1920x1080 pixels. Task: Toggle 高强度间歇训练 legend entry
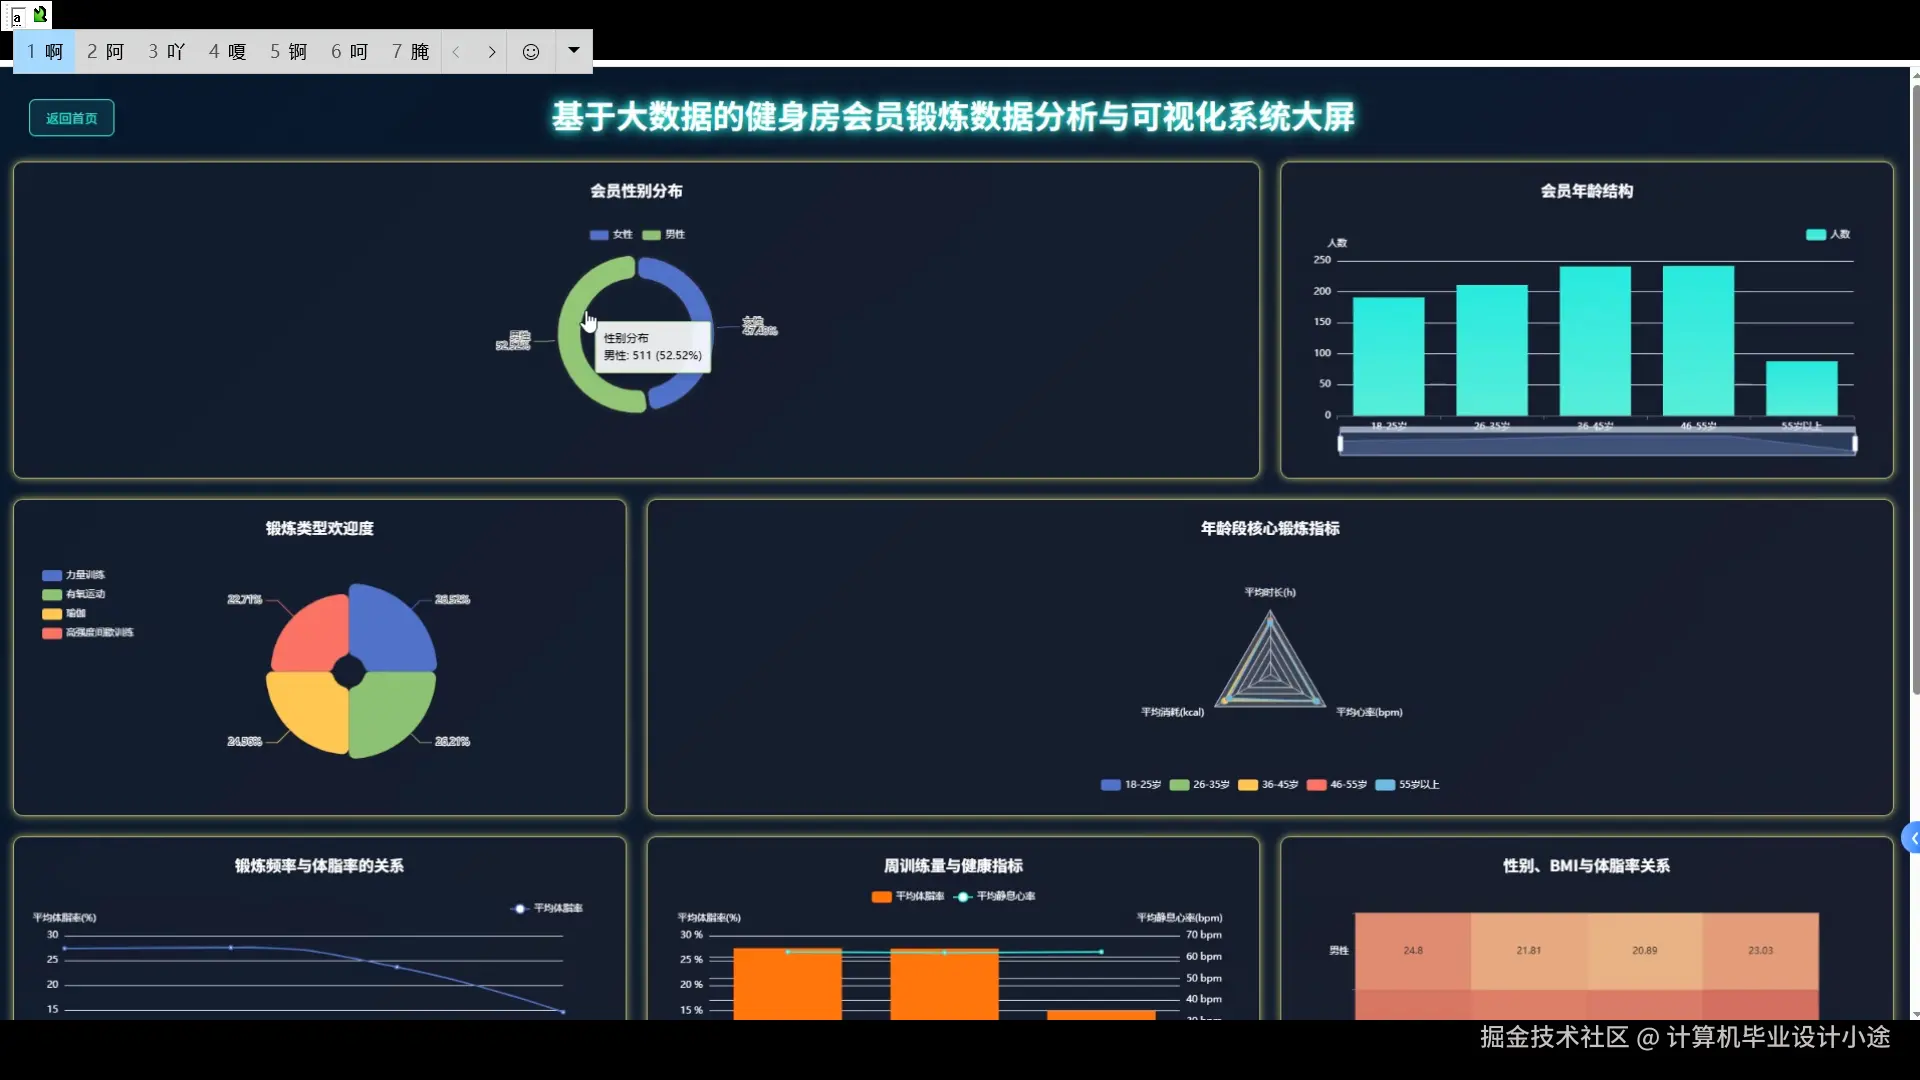click(x=88, y=633)
